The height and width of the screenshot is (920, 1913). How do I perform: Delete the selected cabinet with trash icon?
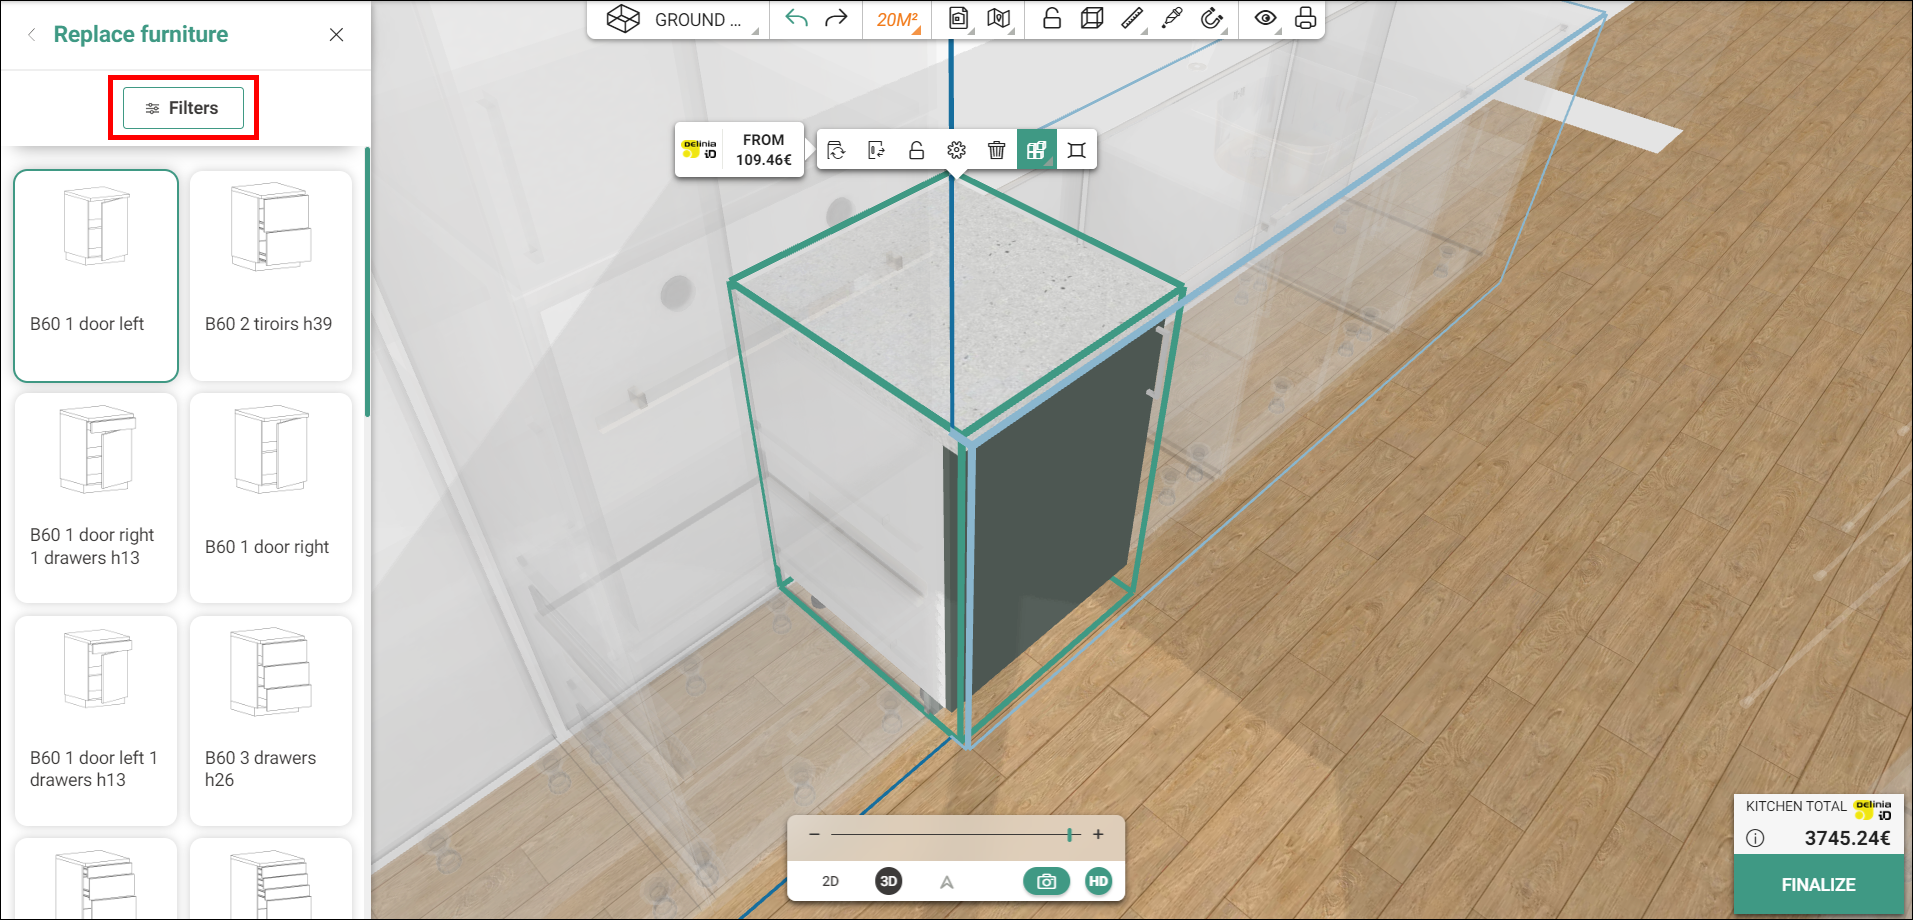point(997,150)
